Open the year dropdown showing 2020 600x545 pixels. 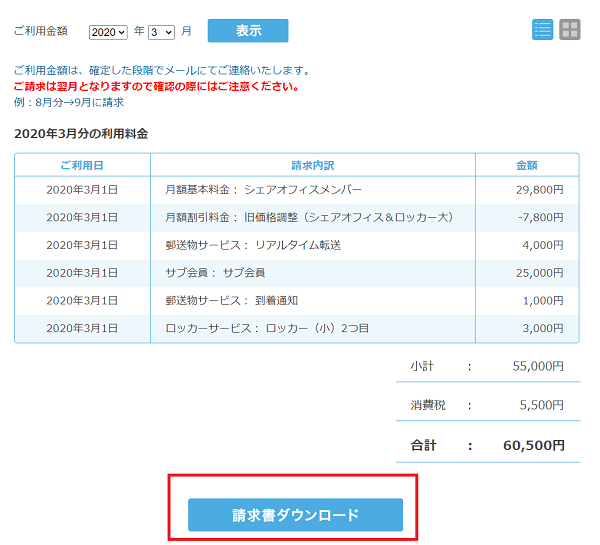[108, 32]
